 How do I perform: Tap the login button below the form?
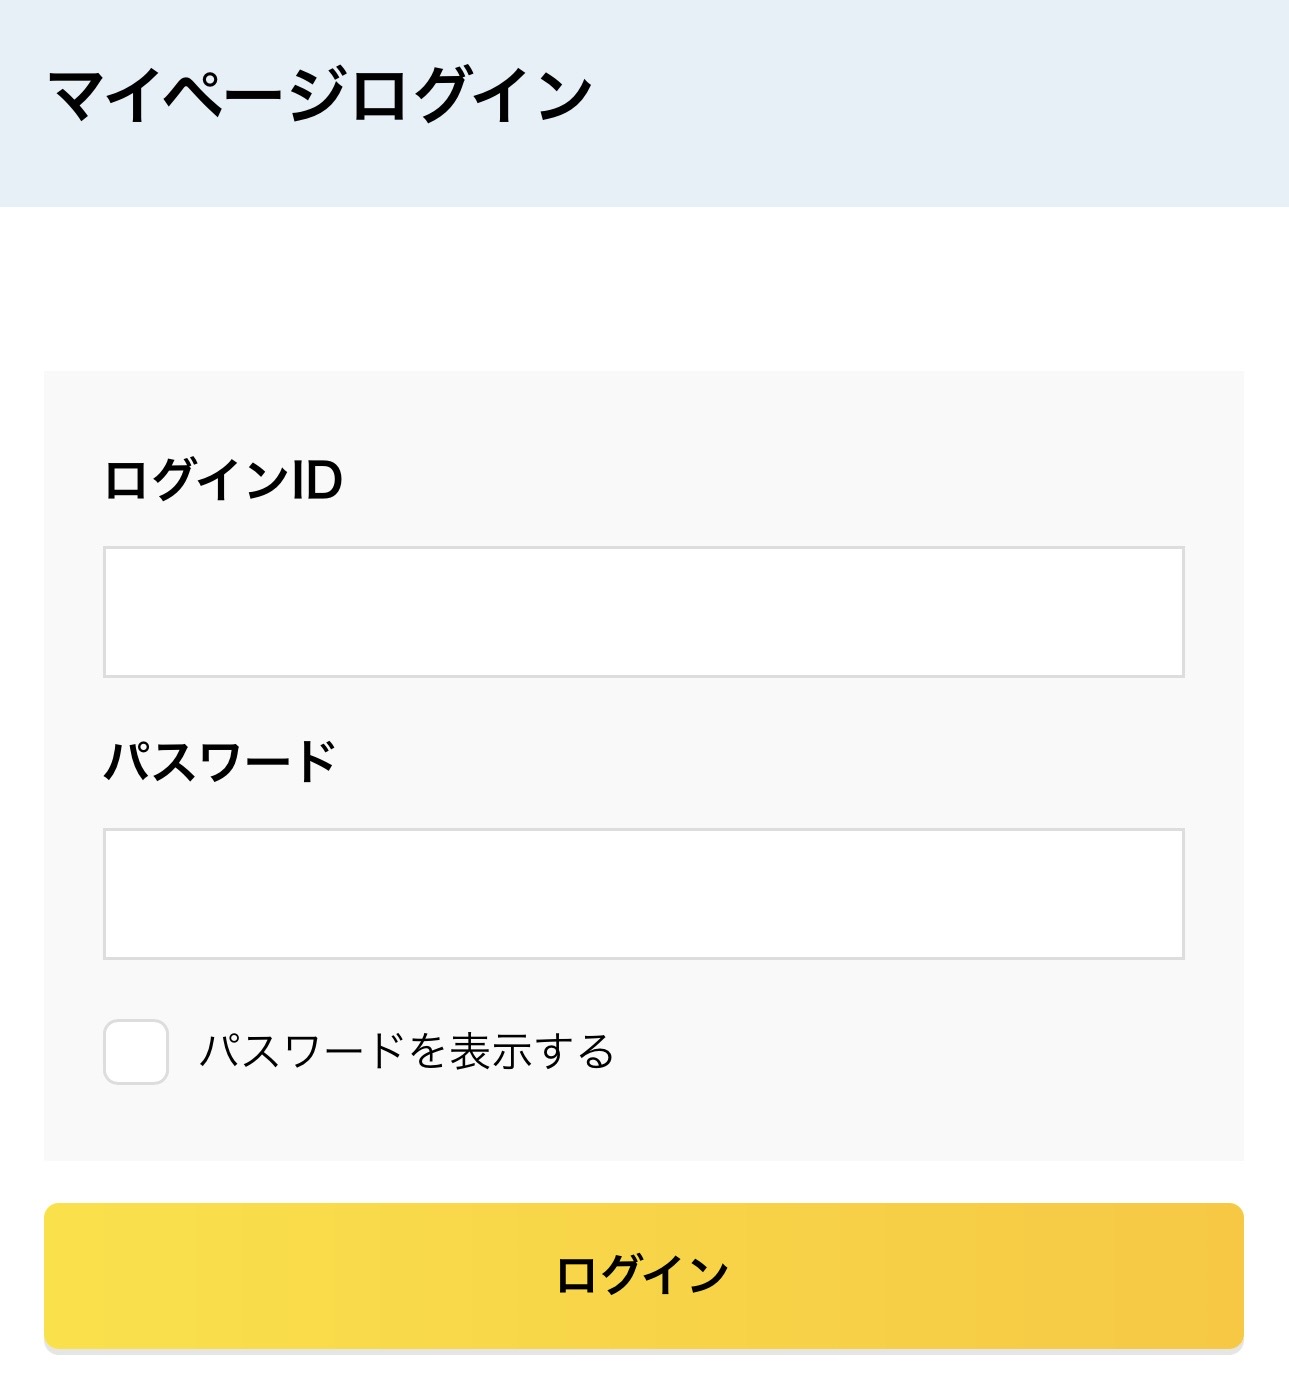643,1276
